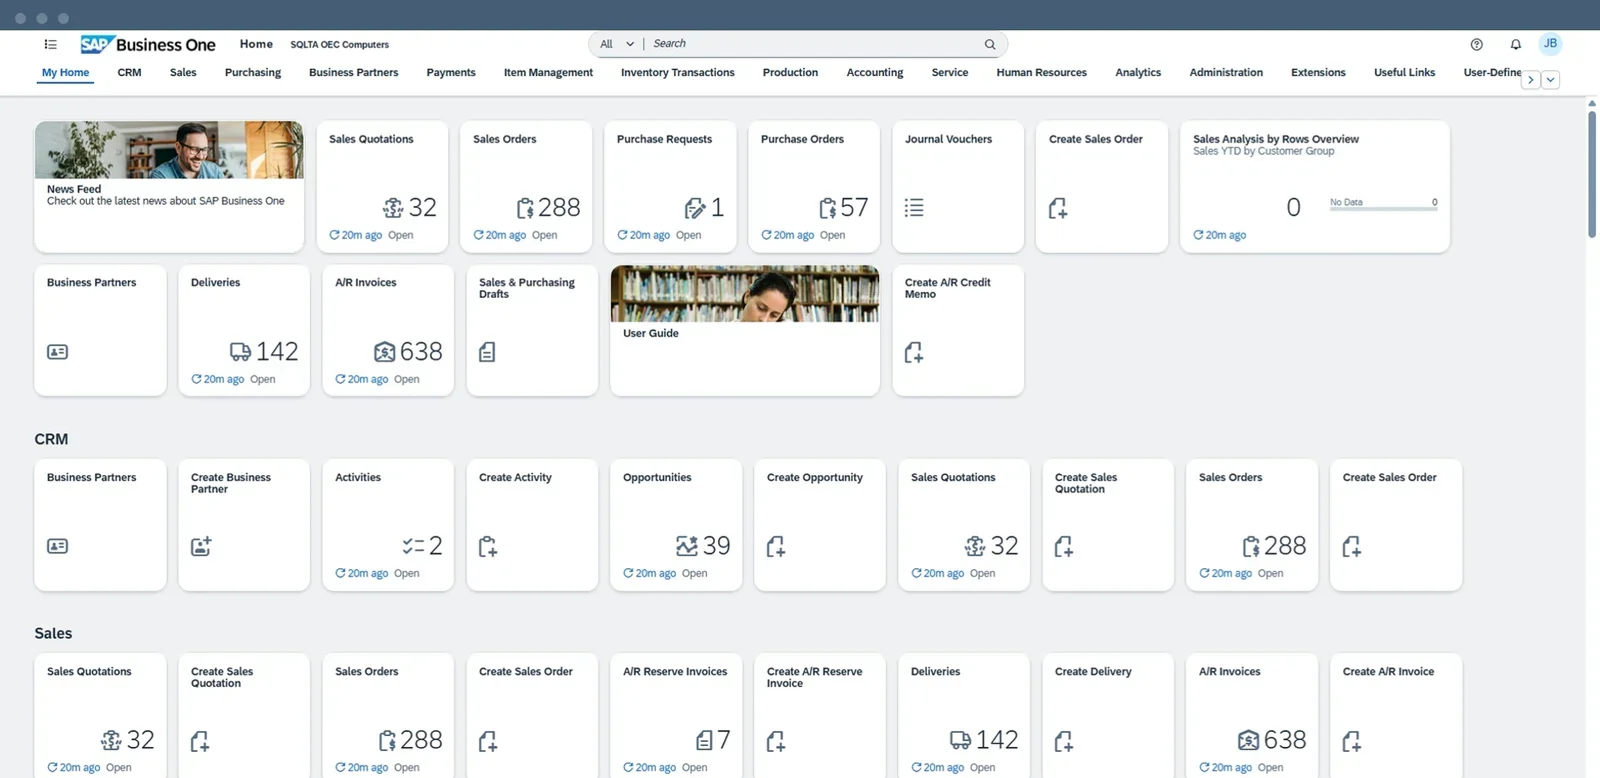Select the Inventory Transactions tab
1600x778 pixels.
pos(678,72)
